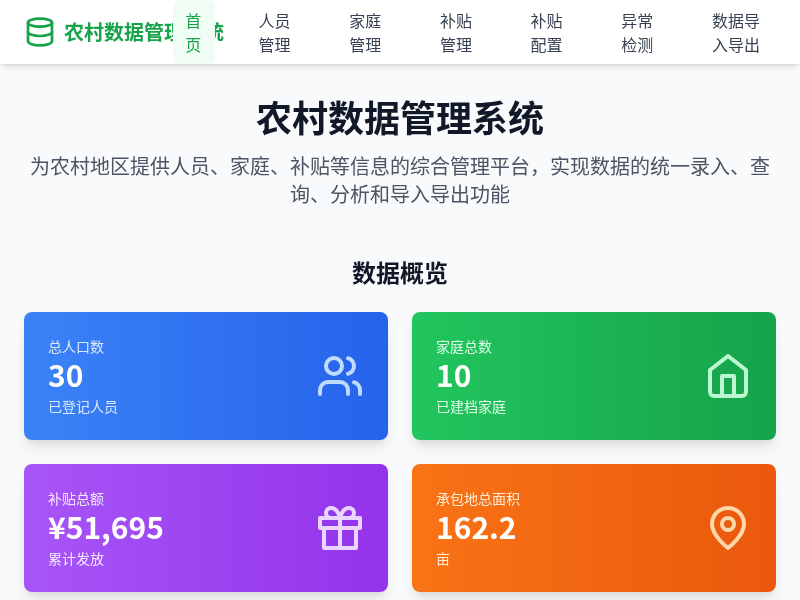This screenshot has height=600, width=800.
Task: Click the value 30 on population card
Action: (65, 377)
